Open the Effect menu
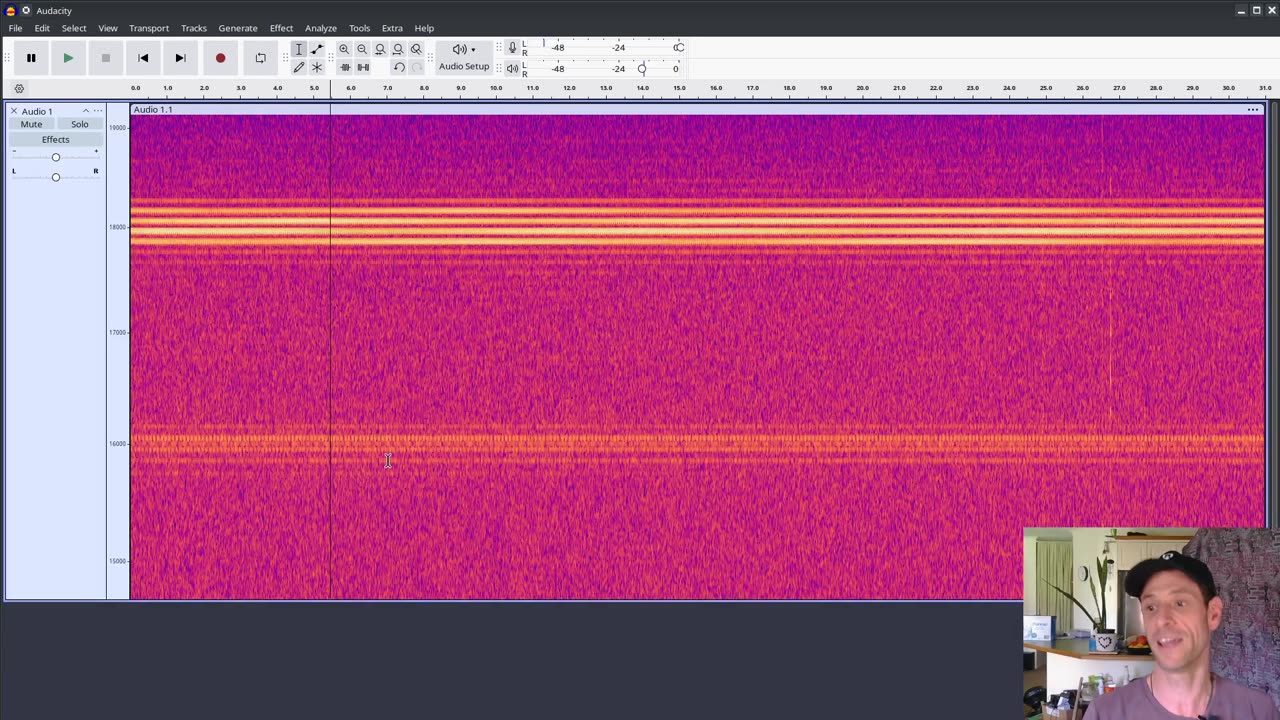This screenshot has width=1280, height=720. point(281,28)
